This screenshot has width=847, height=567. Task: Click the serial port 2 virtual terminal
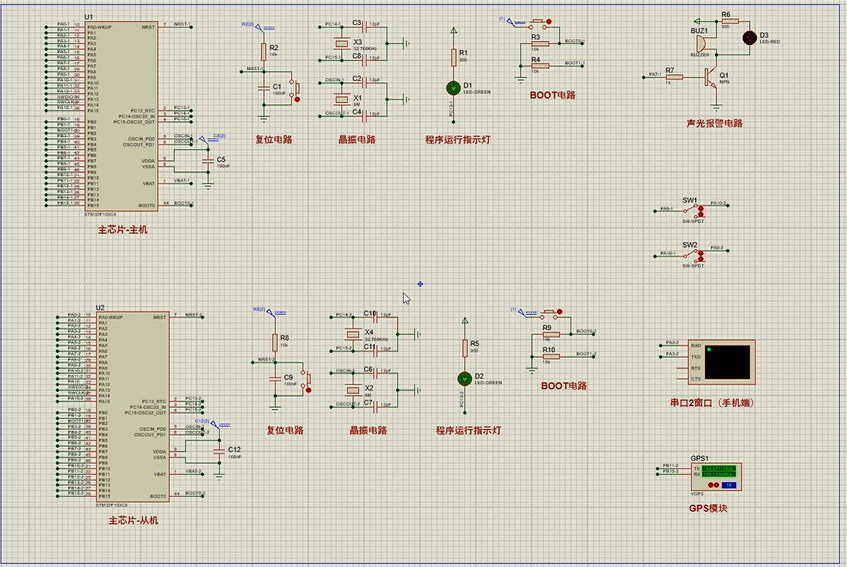click(x=726, y=362)
